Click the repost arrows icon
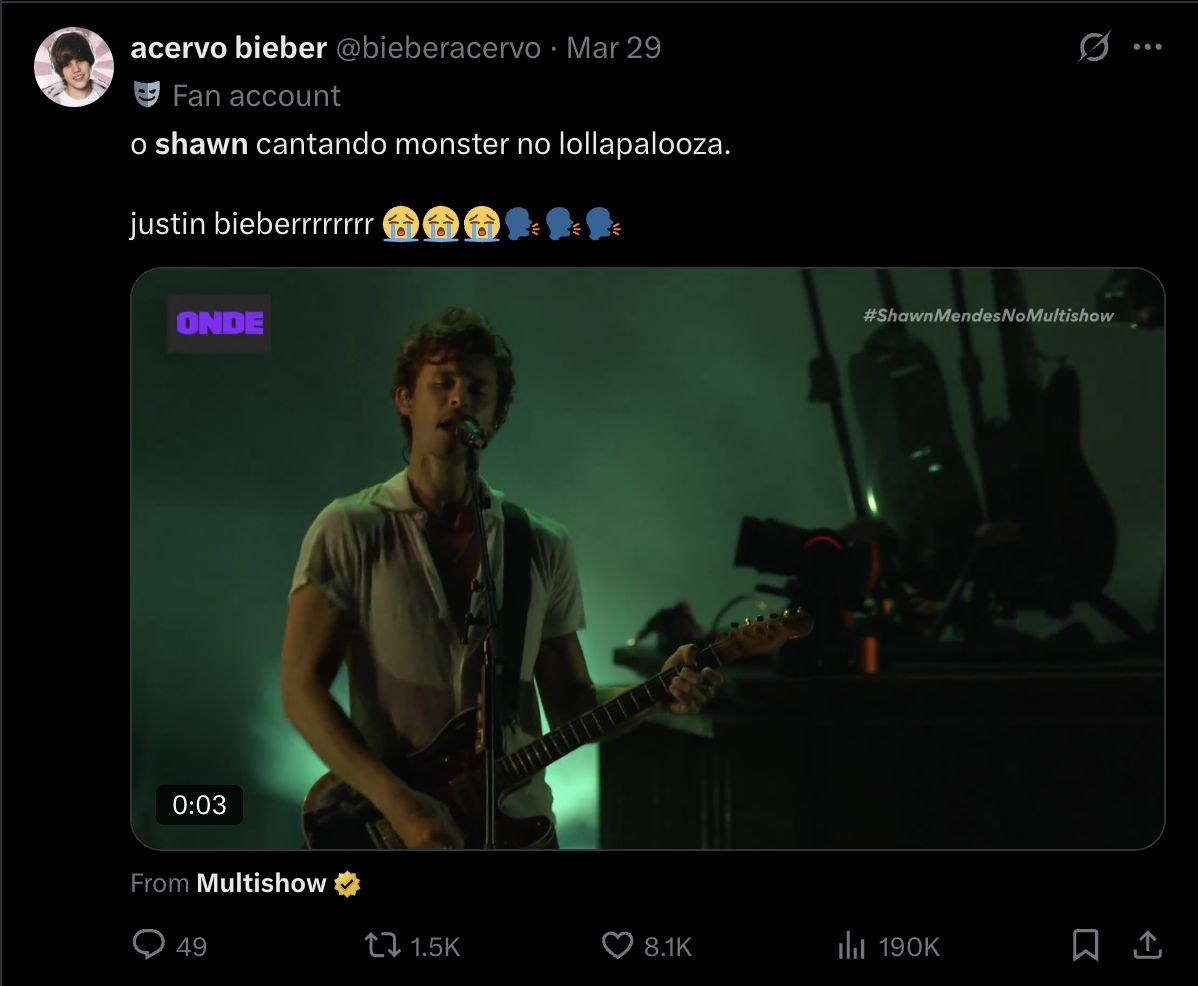This screenshot has height=986, width=1198. tap(382, 946)
